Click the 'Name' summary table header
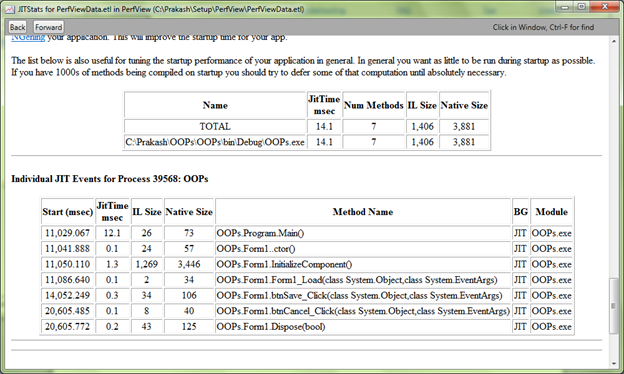Image resolution: width=624 pixels, height=374 pixels. (x=215, y=105)
